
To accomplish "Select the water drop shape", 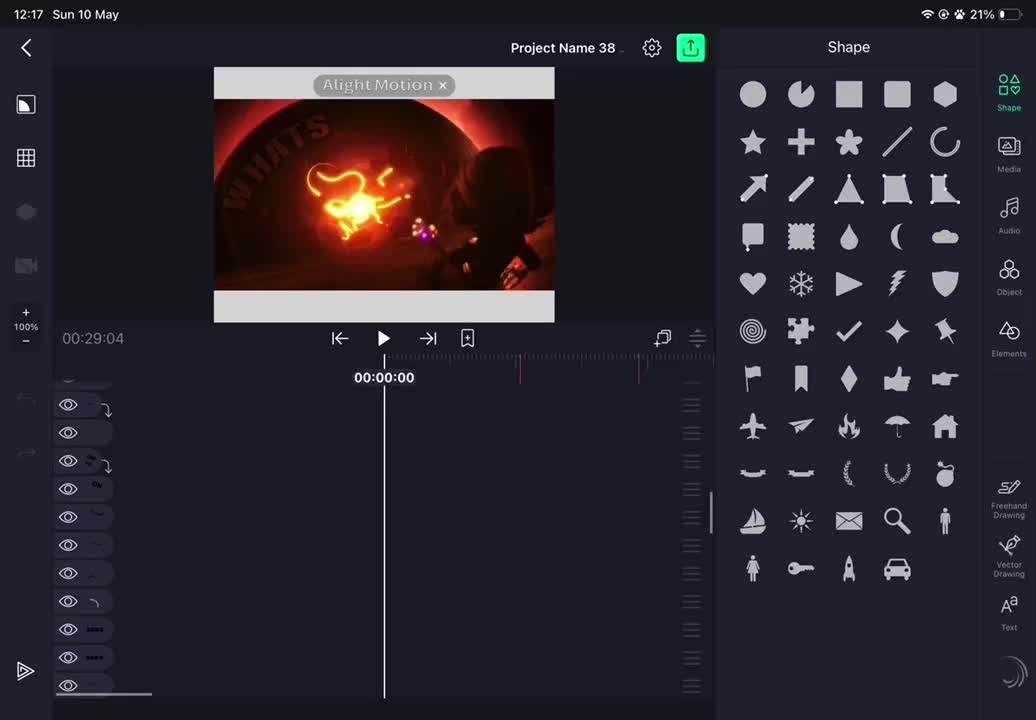I will pyautogui.click(x=848, y=237).
